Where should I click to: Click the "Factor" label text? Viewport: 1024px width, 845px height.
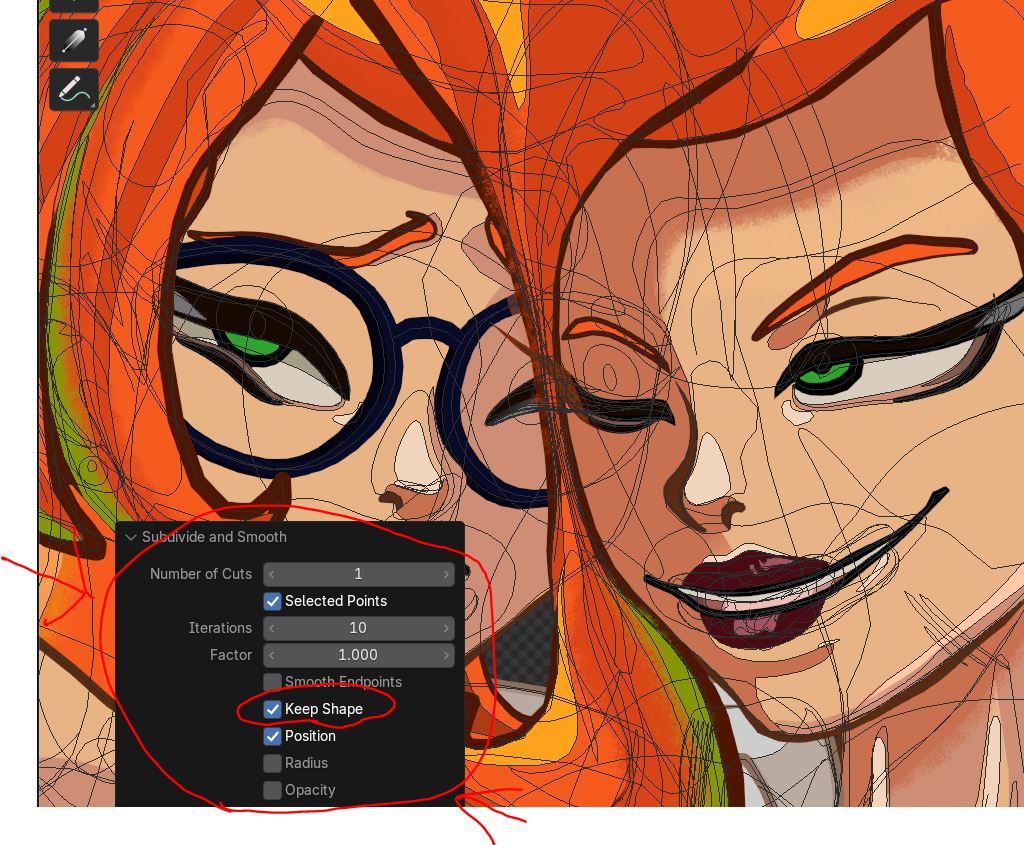(231, 655)
